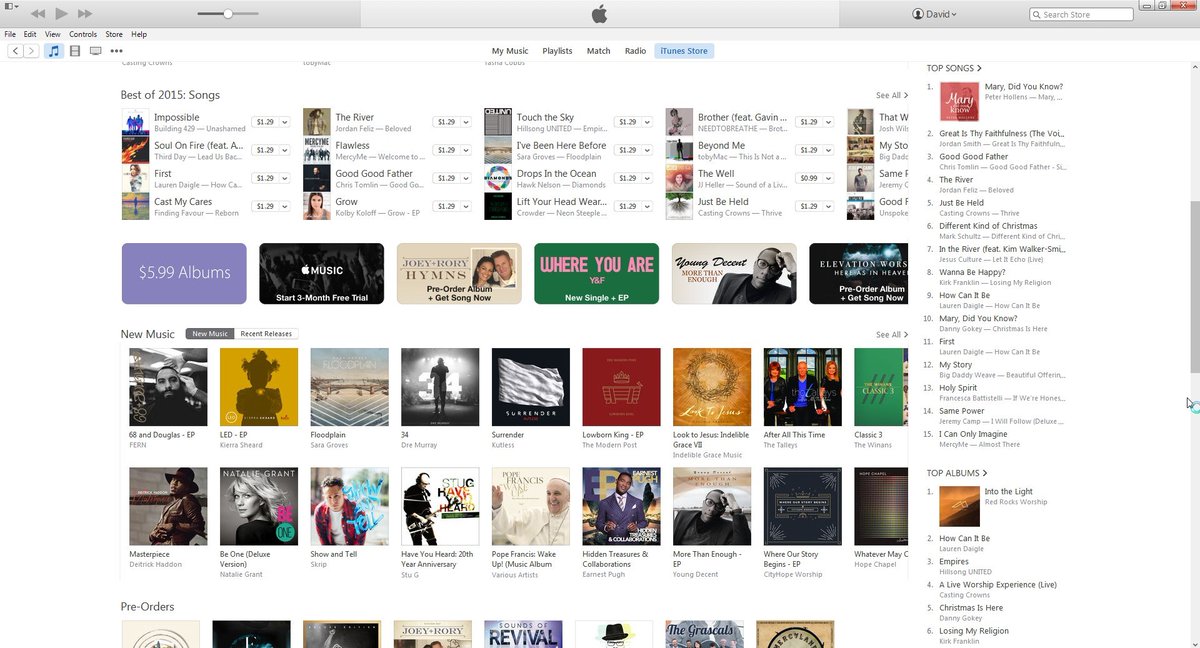
Task: Open Hidden Treasures & Collaborations cover
Action: pos(621,506)
